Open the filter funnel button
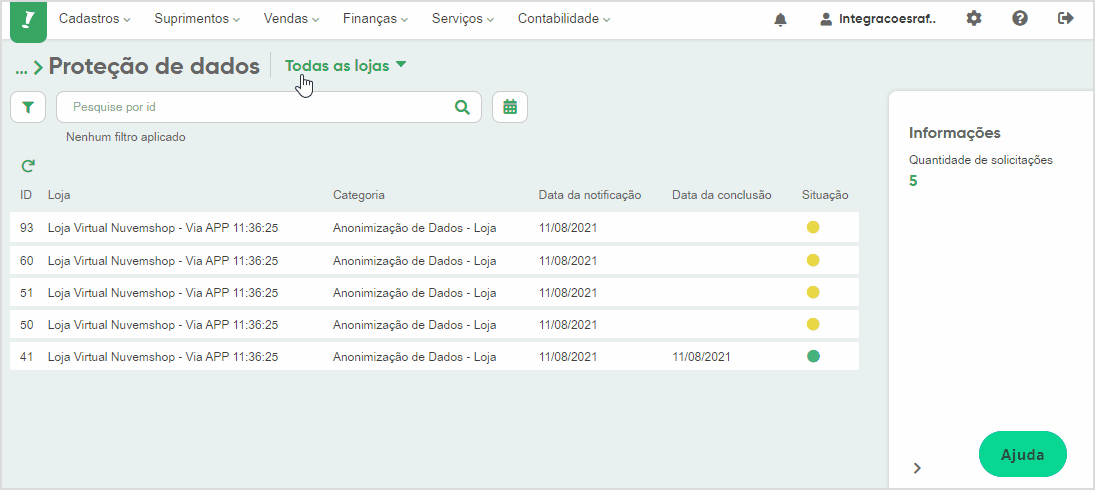Image resolution: width=1095 pixels, height=490 pixels. pyautogui.click(x=28, y=107)
